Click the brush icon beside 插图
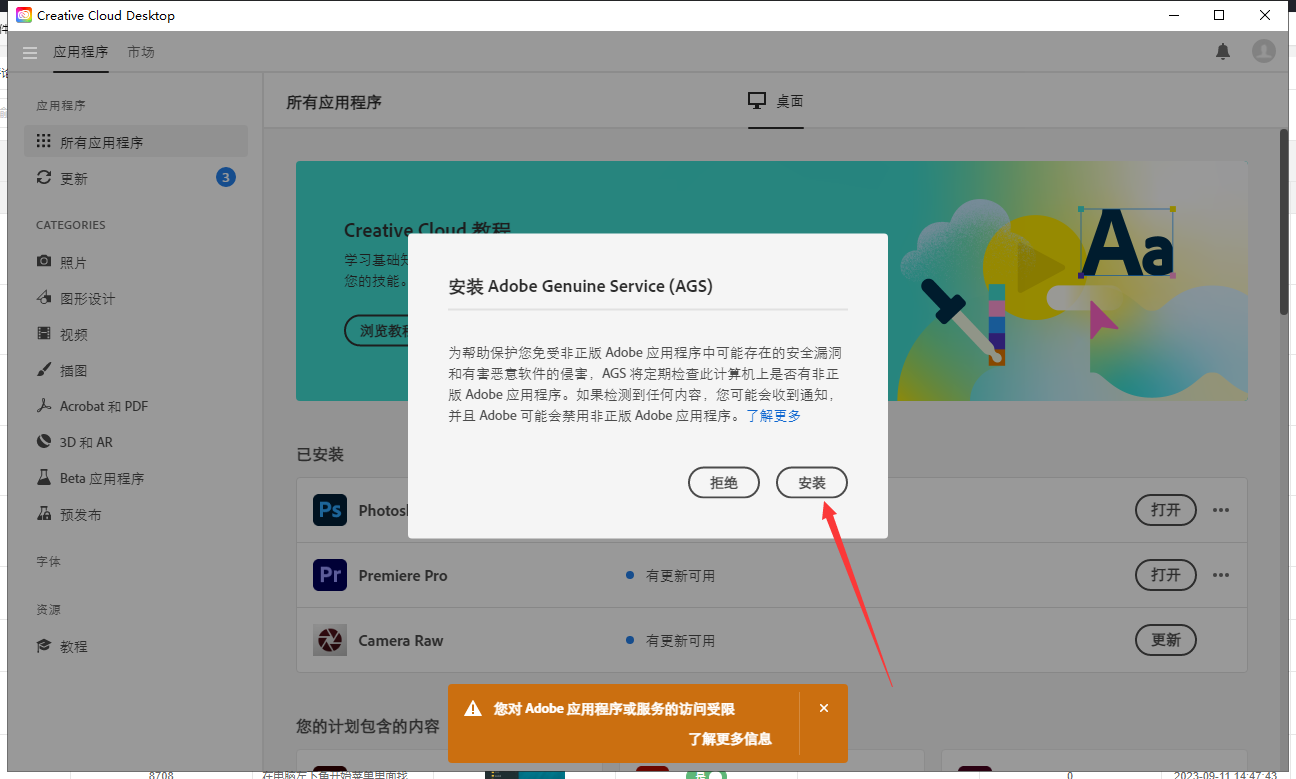The width and height of the screenshot is (1296, 779). pos(44,370)
